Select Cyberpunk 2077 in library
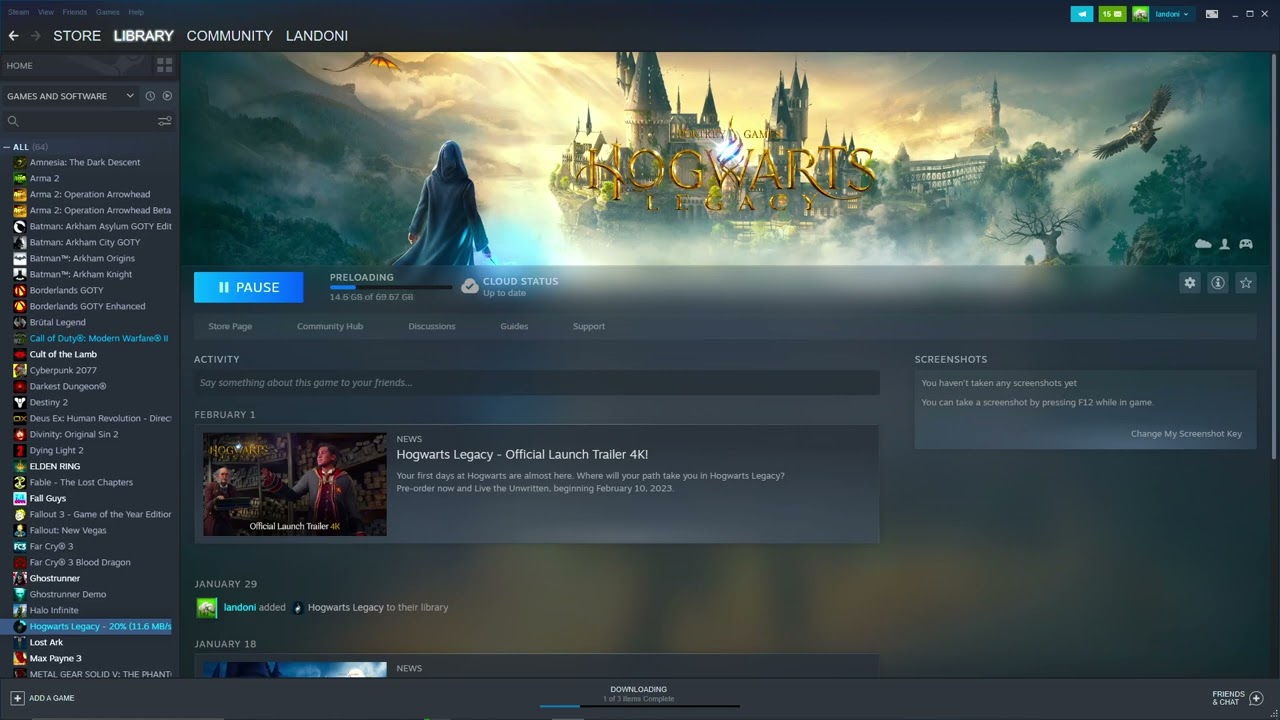The image size is (1280, 720). [63, 370]
